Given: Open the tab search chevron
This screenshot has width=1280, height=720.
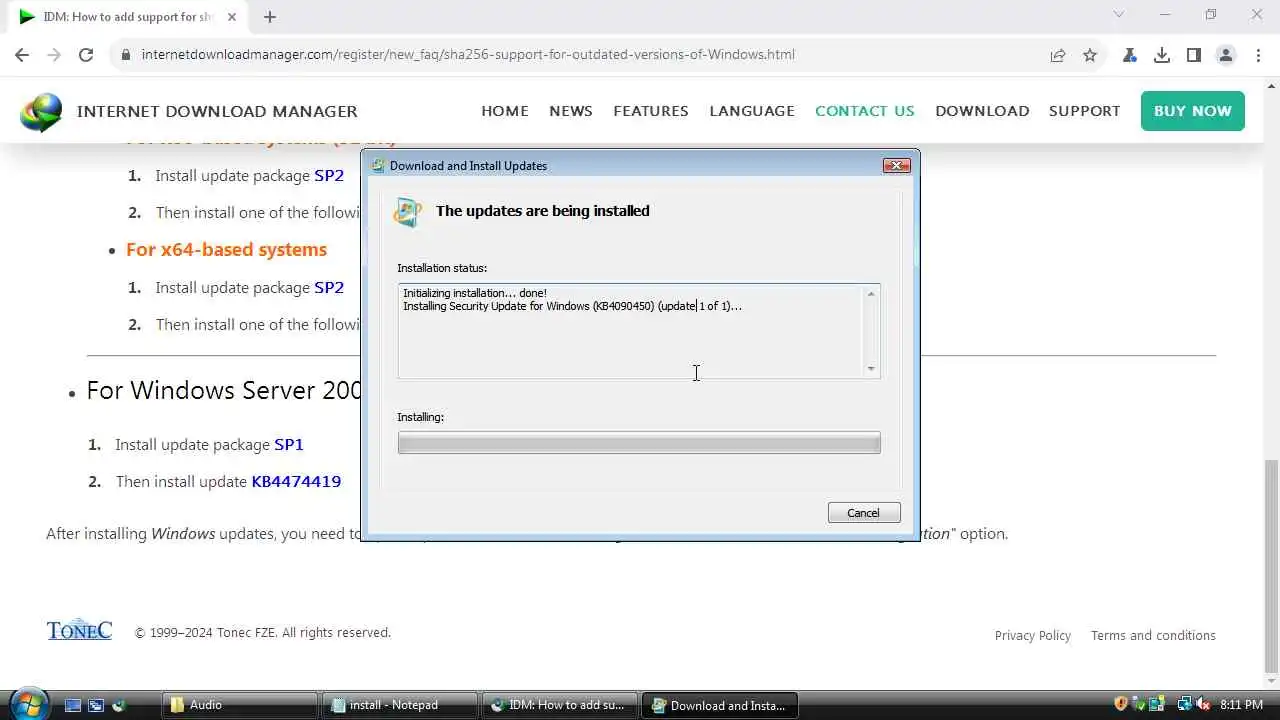Looking at the screenshot, I should [1119, 15].
